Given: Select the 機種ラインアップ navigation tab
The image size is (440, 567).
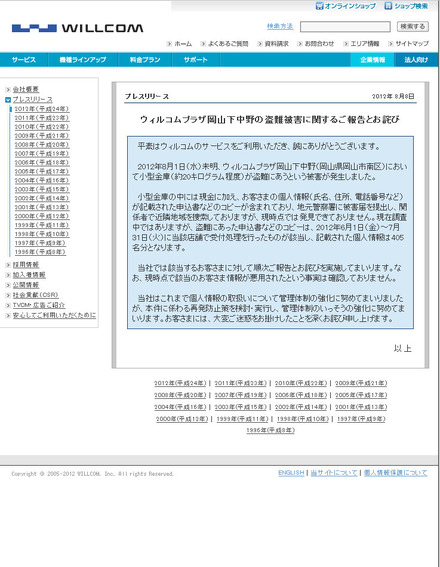Looking at the screenshot, I should tap(83, 60).
